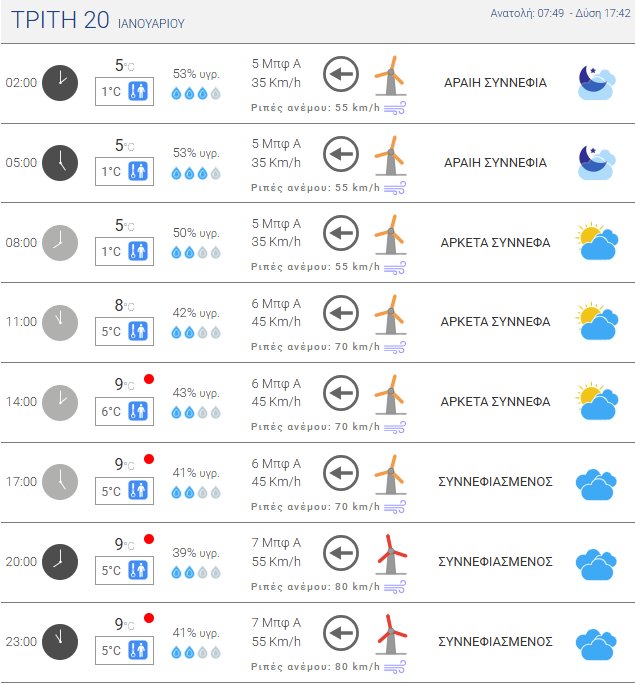Click the ΑΡΑΙΗ ΣΥΝΝΕΦΙΑ label at 02:00
The height and width of the screenshot is (683, 636).
(495, 82)
